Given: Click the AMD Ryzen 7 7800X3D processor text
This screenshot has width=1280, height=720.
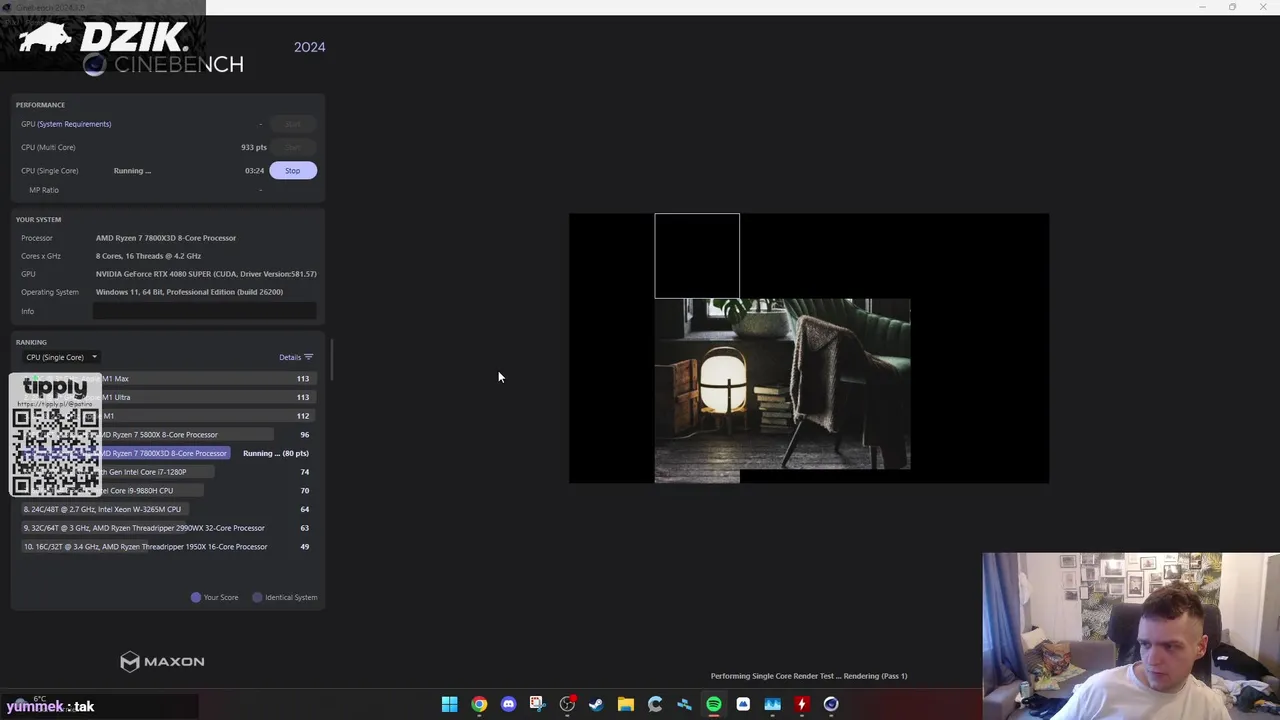Looking at the screenshot, I should point(166,238).
